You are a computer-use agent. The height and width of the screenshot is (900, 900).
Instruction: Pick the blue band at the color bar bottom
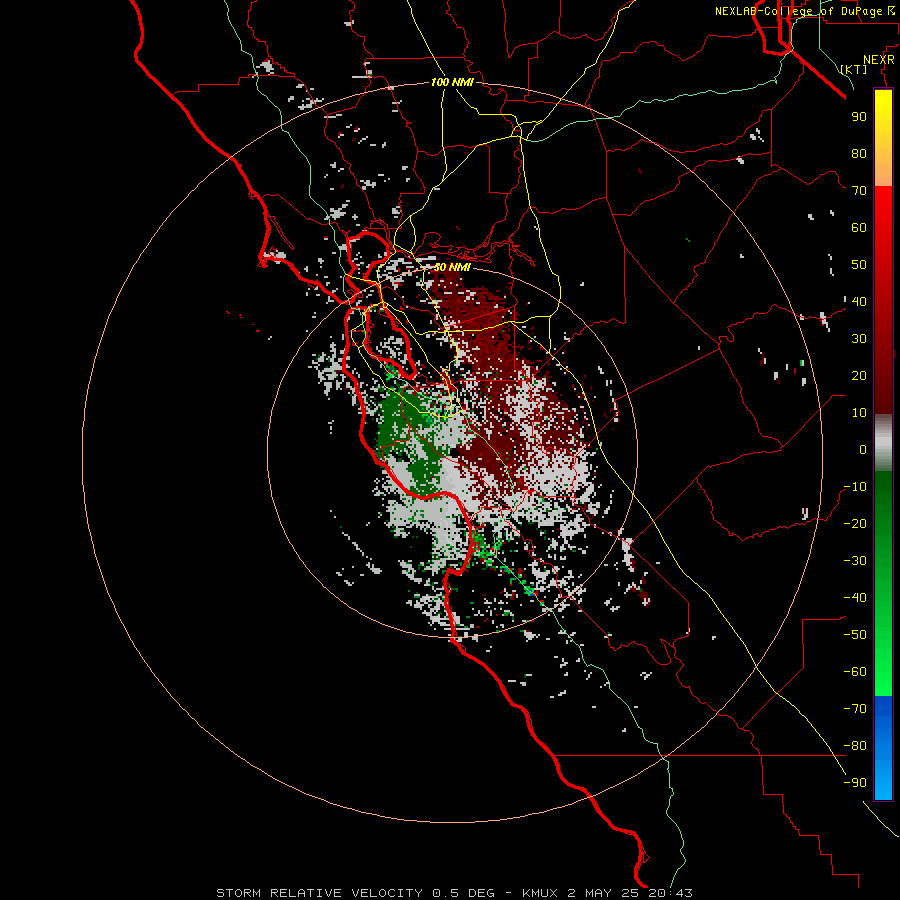(883, 748)
